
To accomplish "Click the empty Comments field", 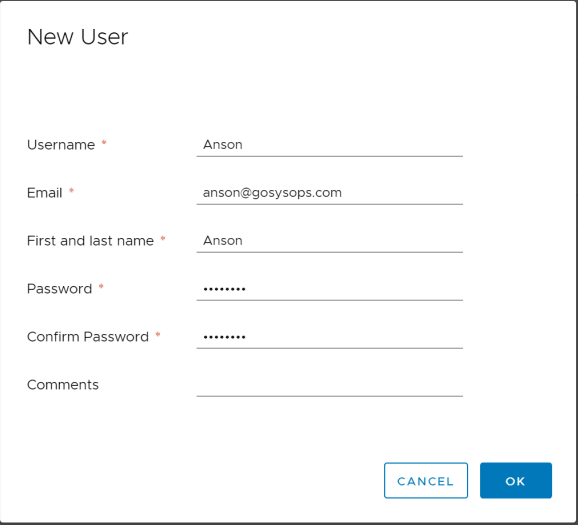I will click(330, 385).
